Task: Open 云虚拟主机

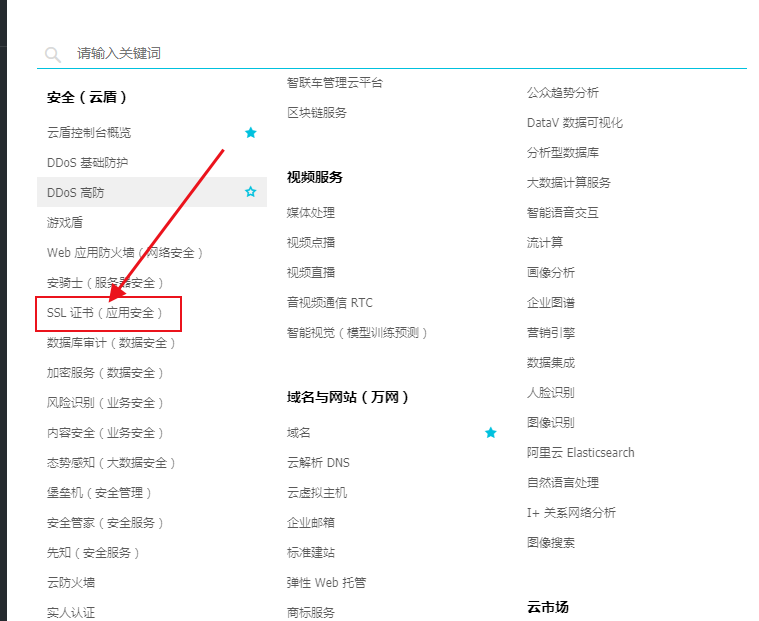Action: point(317,493)
